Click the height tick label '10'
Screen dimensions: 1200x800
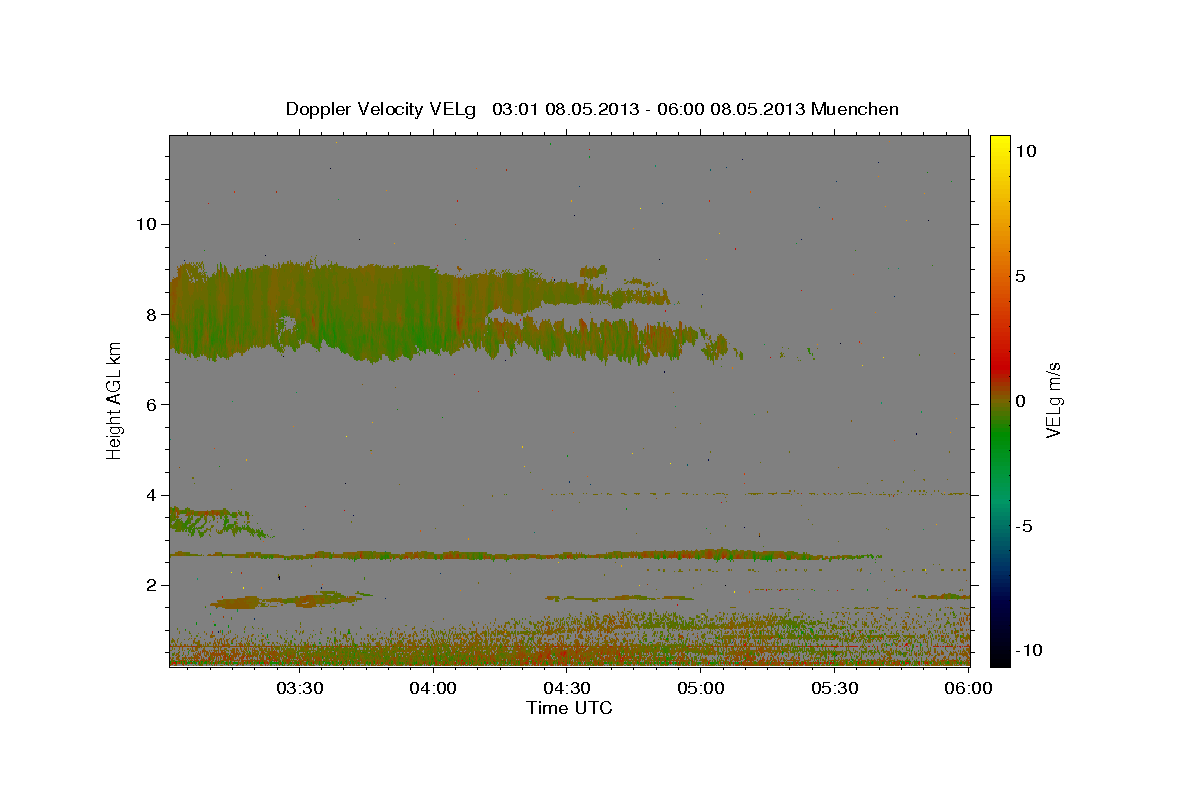pos(146,224)
